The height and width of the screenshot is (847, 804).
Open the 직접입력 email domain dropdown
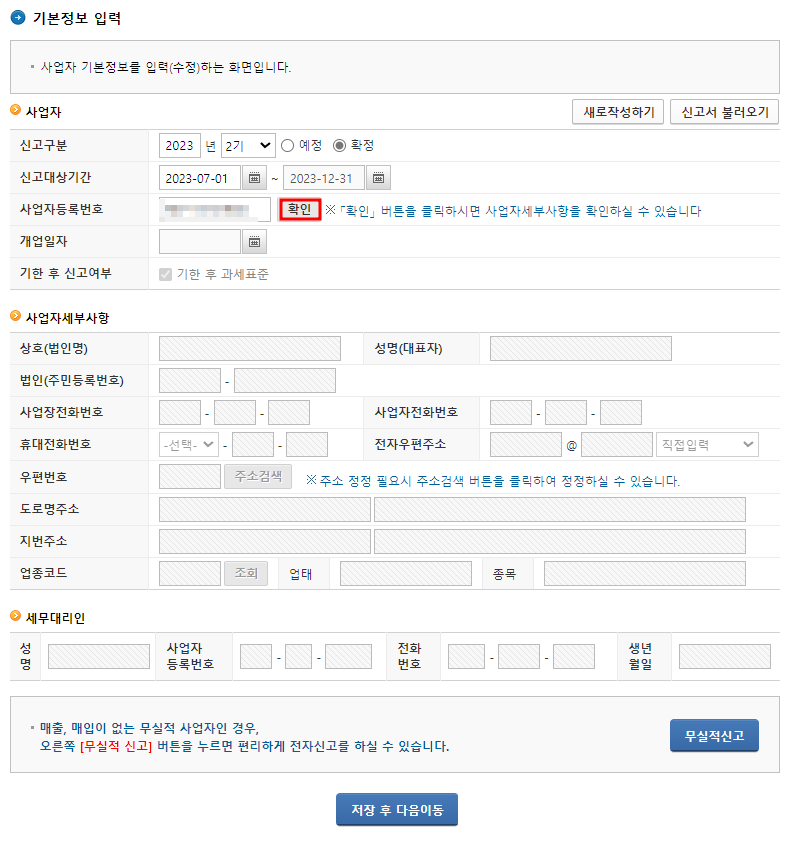[707, 444]
